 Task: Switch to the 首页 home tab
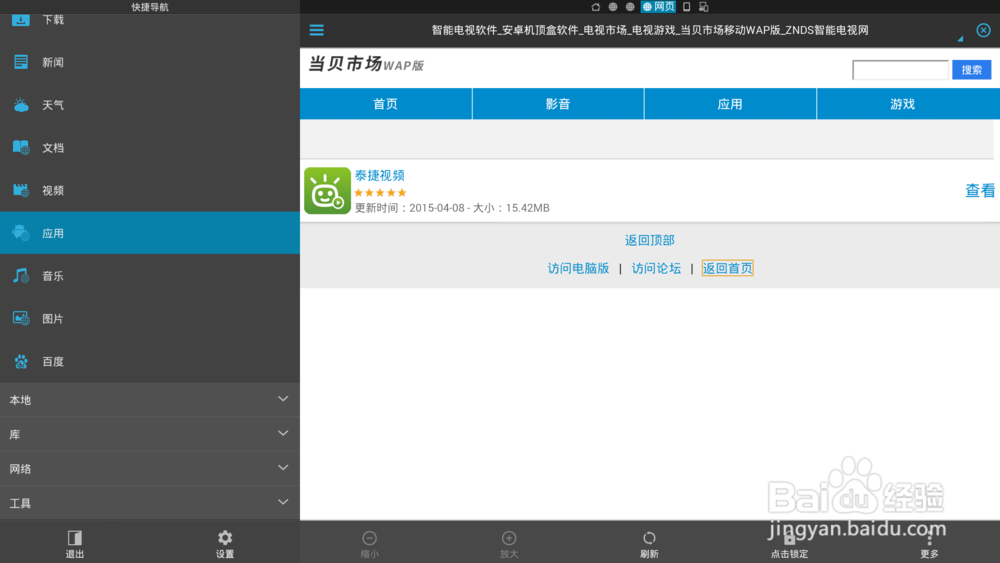point(386,104)
